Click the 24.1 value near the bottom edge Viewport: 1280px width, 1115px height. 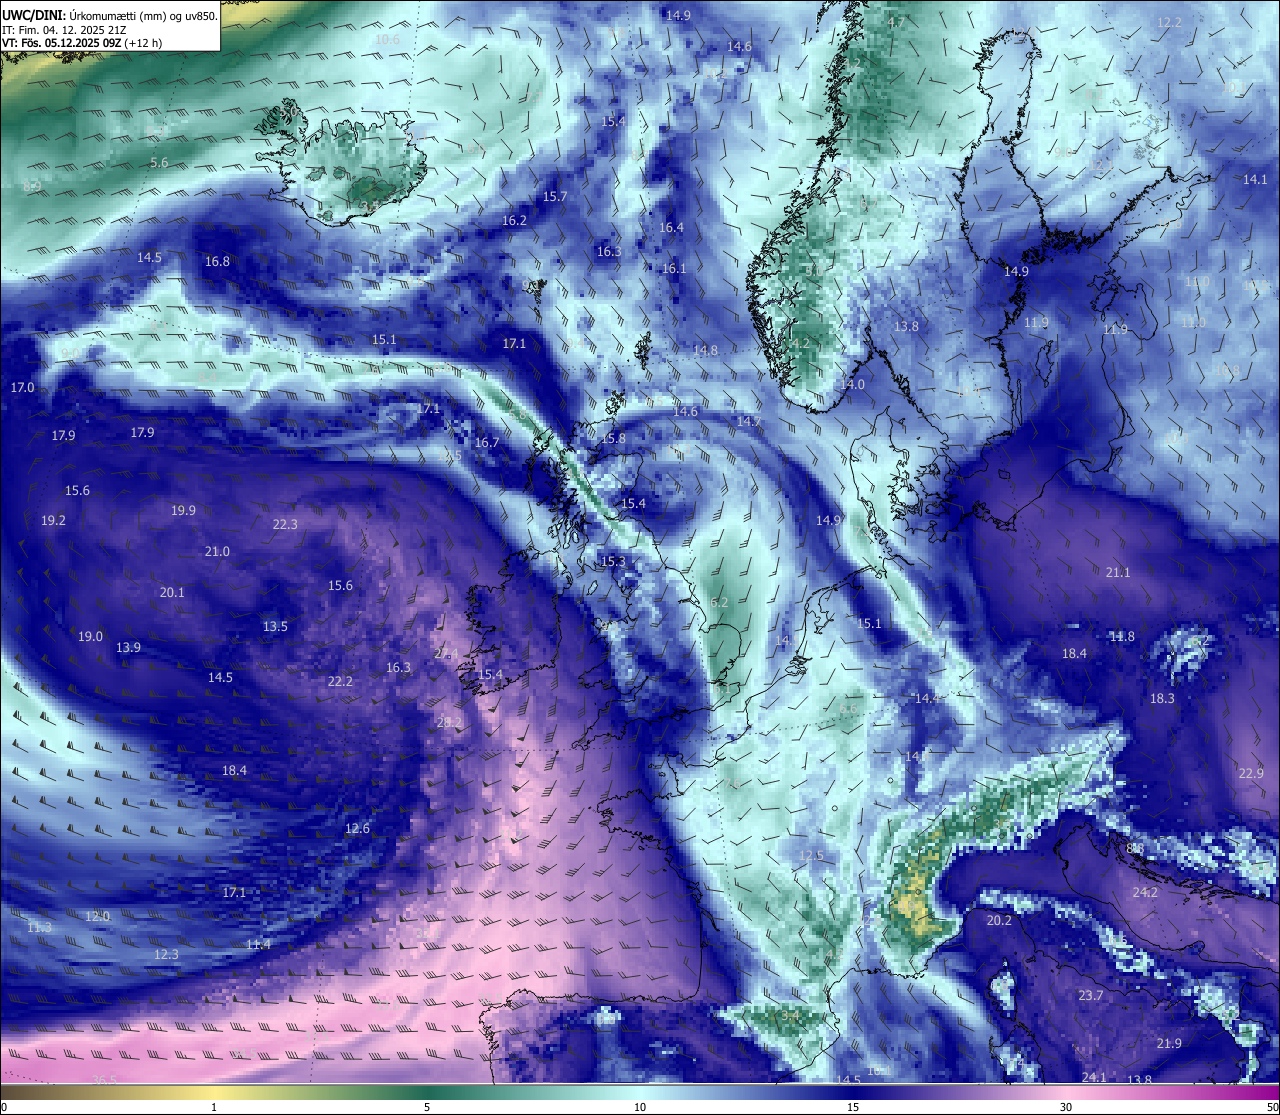pyautogui.click(x=1094, y=1077)
